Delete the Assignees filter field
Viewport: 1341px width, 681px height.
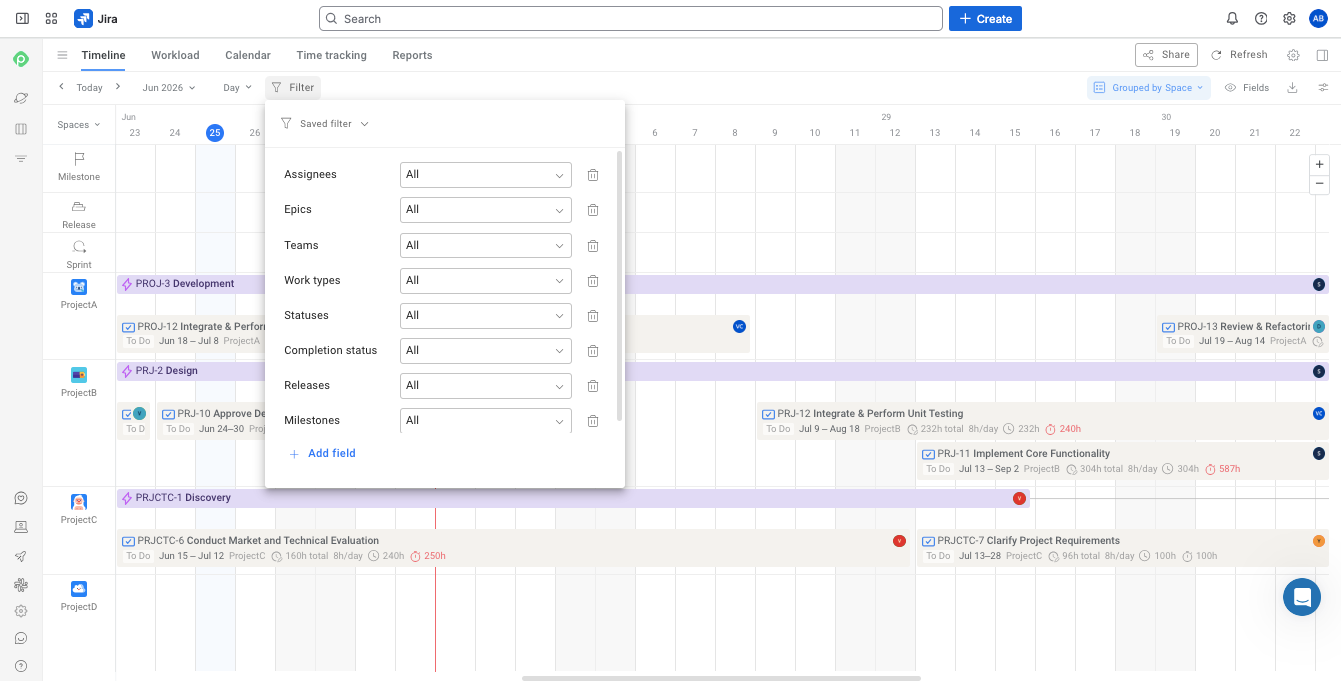pos(593,175)
